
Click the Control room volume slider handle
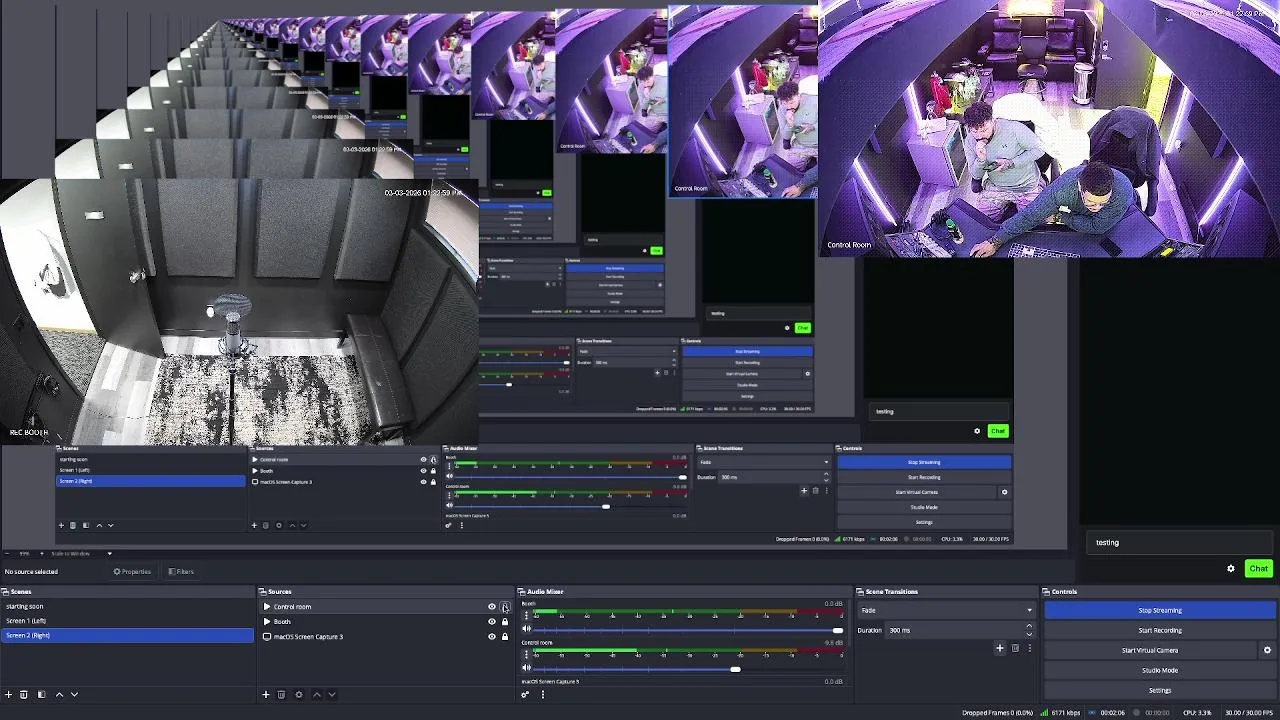point(735,669)
